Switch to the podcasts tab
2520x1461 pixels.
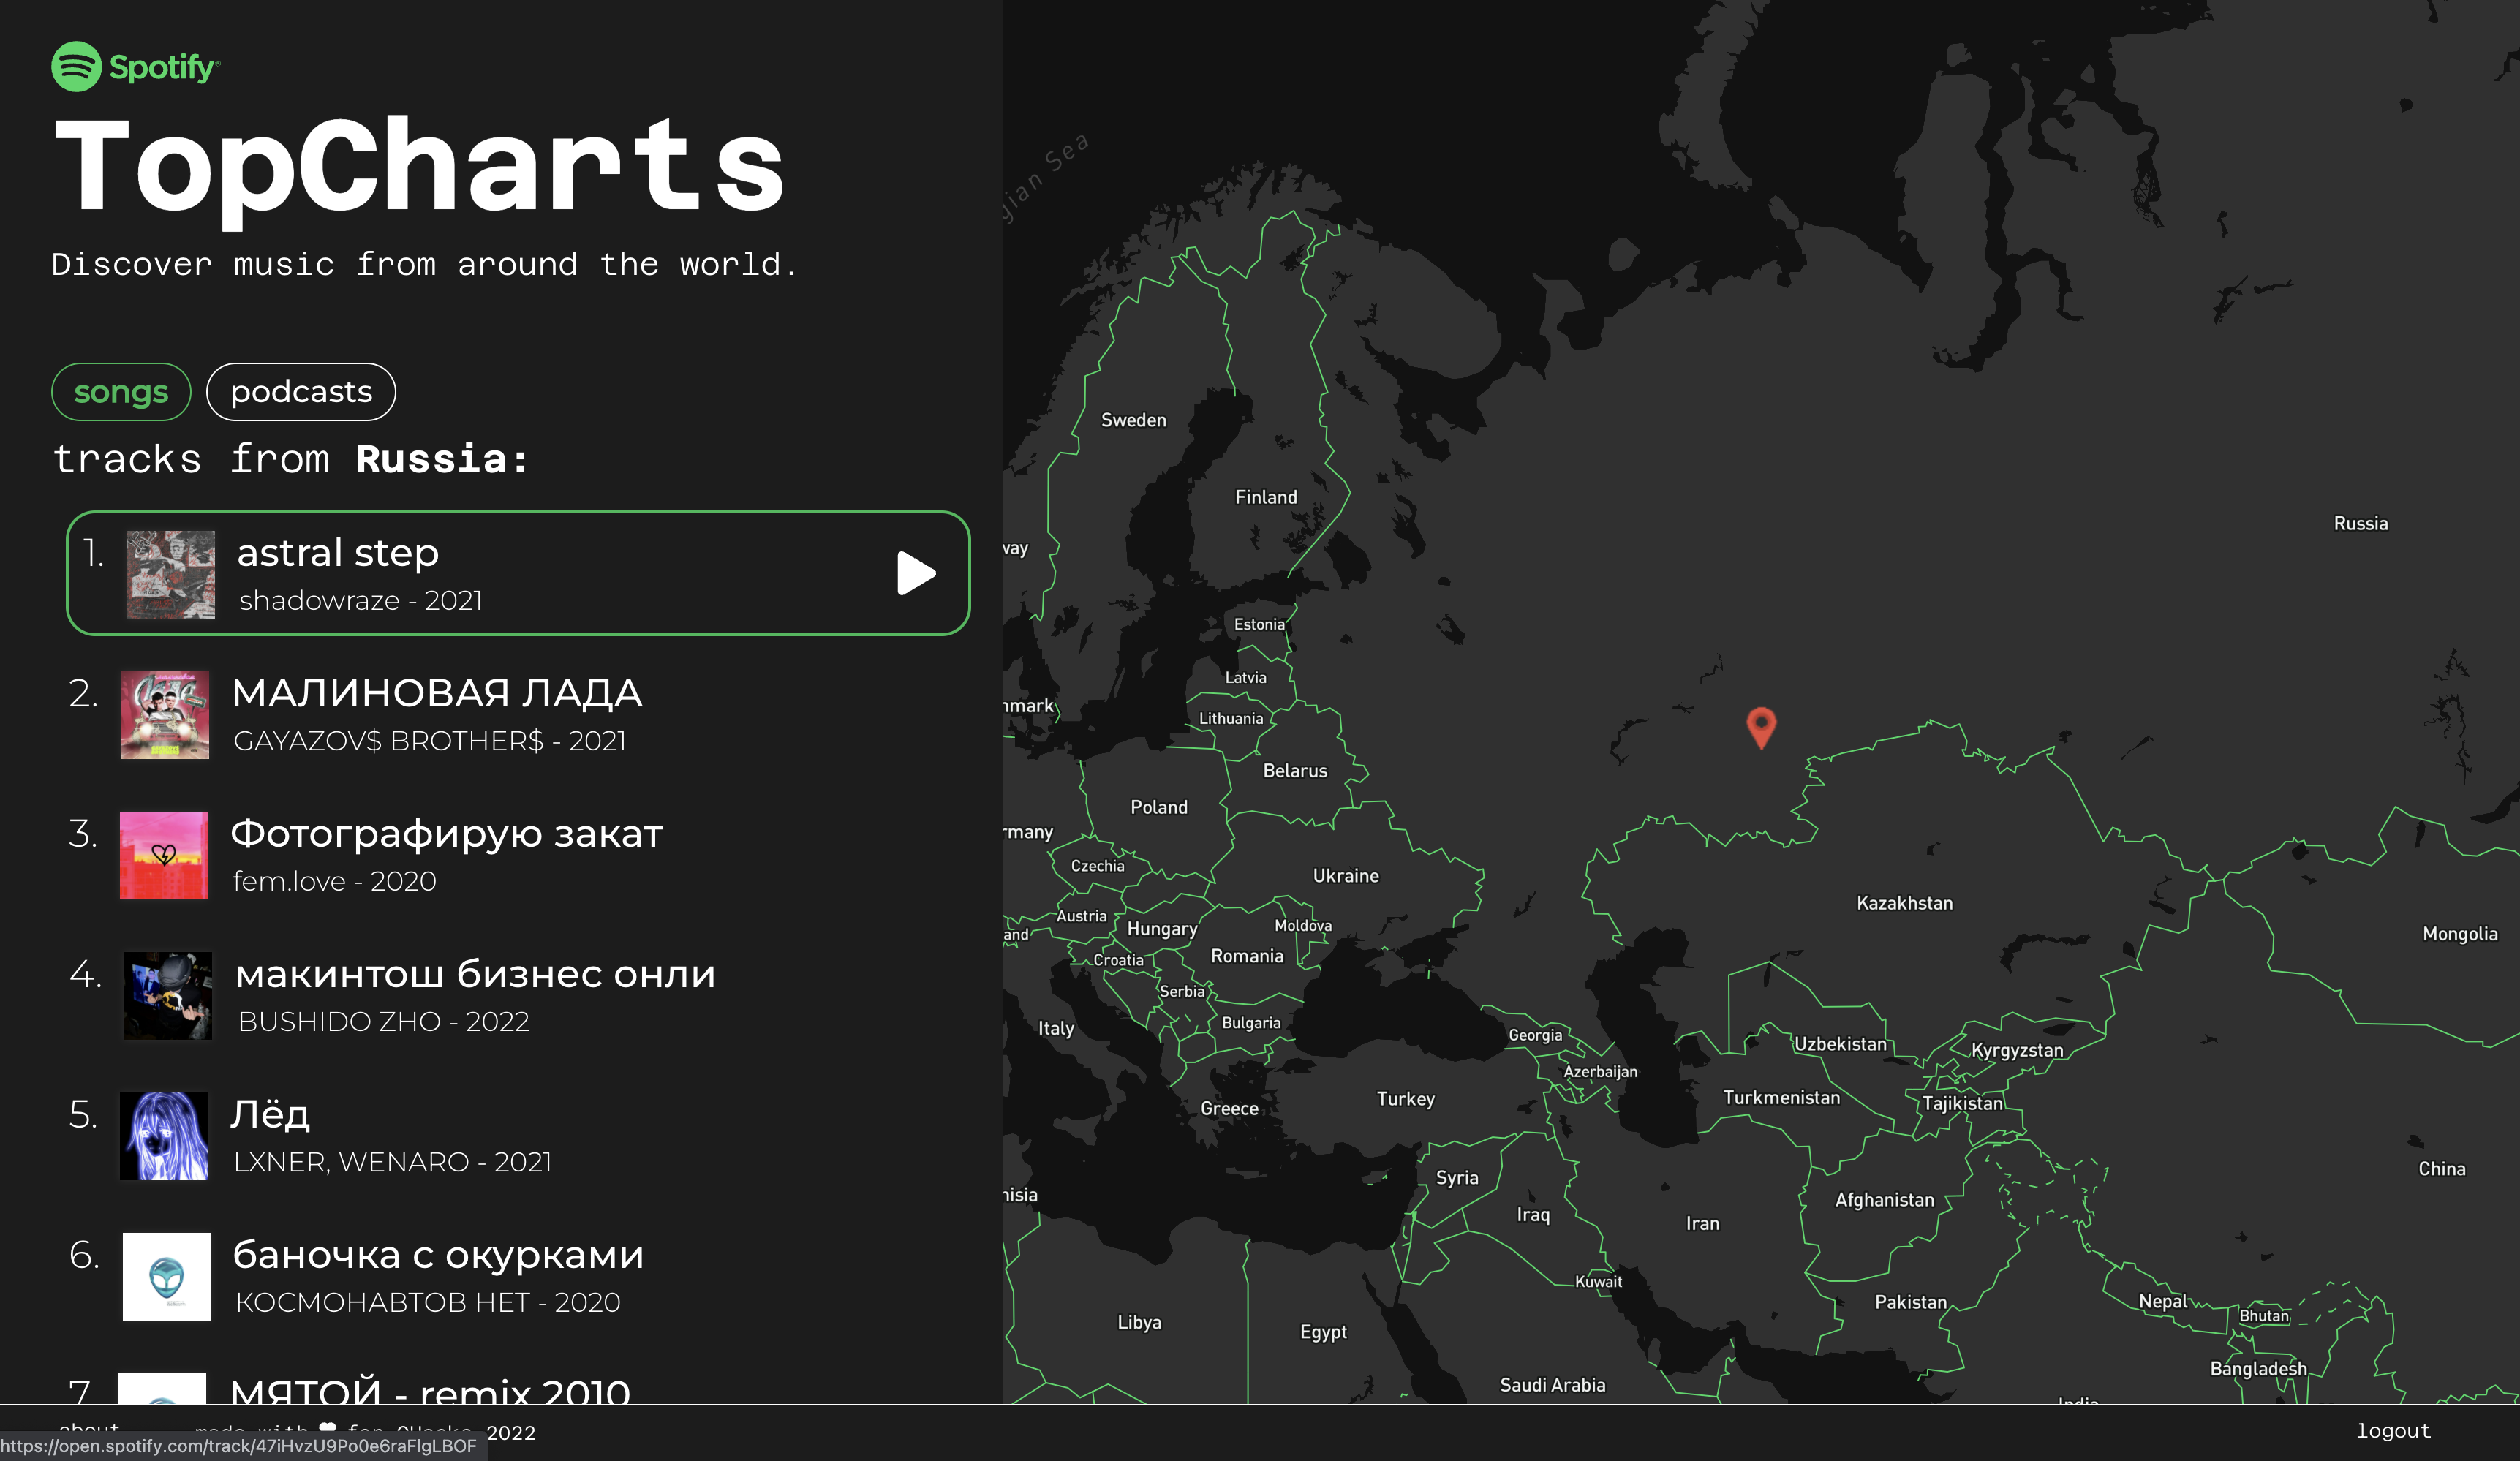click(x=301, y=392)
